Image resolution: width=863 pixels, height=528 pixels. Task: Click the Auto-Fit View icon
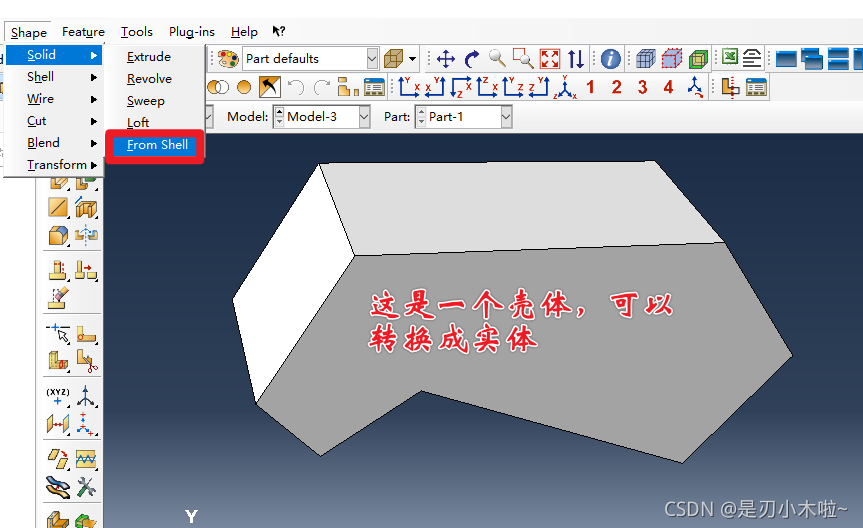click(x=550, y=59)
